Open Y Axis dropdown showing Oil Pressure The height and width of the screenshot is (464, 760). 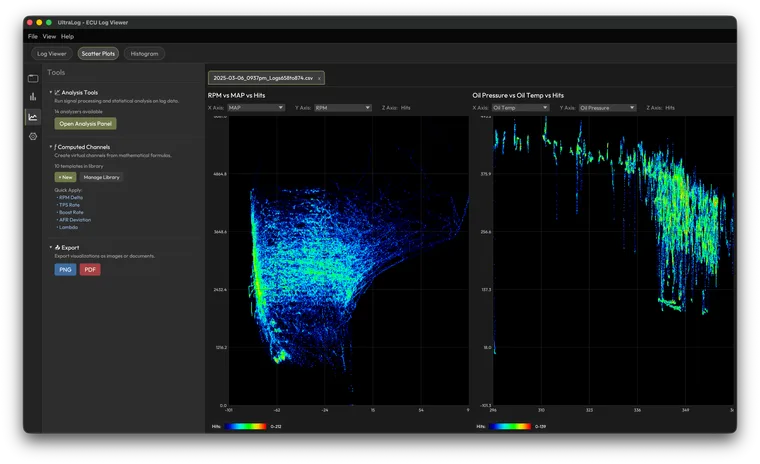click(607, 108)
